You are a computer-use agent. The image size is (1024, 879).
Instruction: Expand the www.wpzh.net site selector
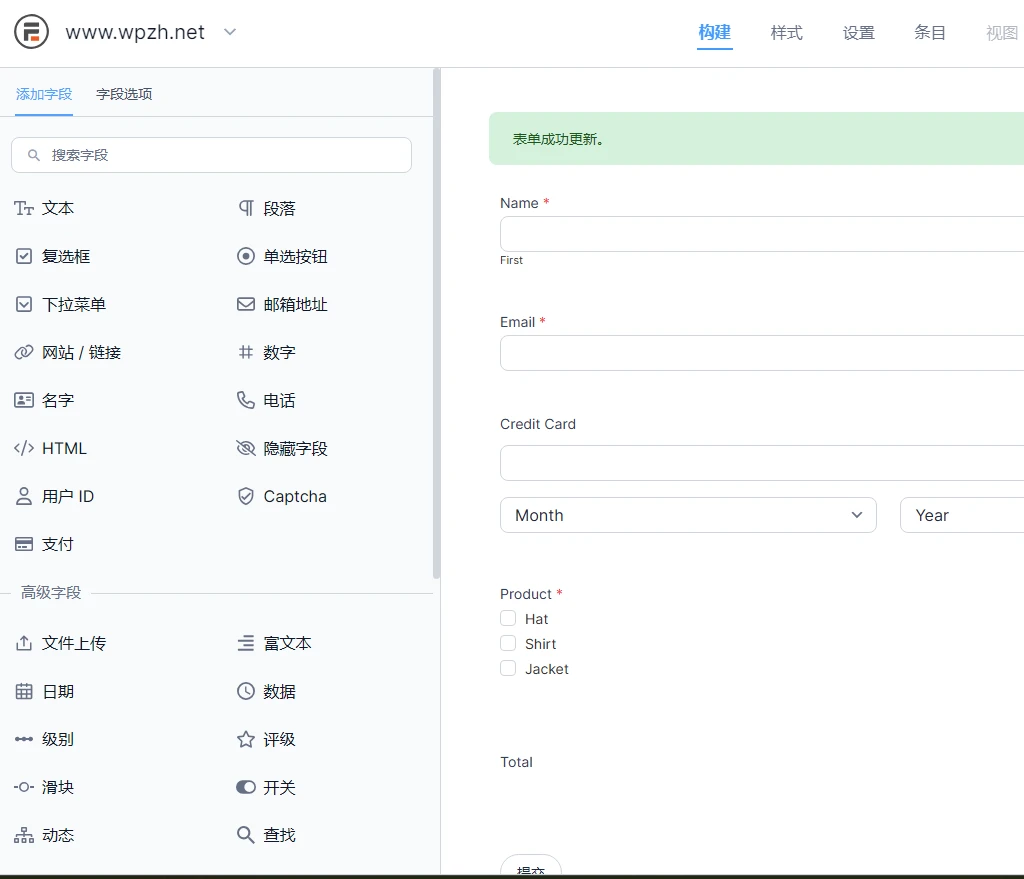(x=229, y=31)
